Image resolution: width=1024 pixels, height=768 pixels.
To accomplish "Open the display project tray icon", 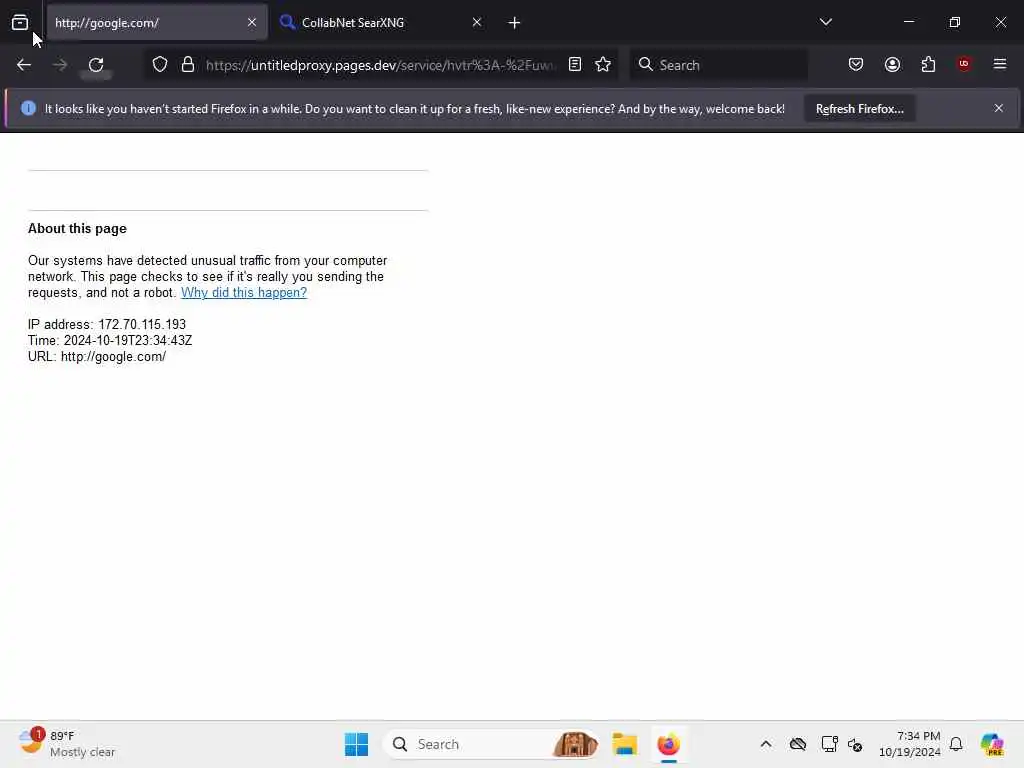I will coord(829,744).
